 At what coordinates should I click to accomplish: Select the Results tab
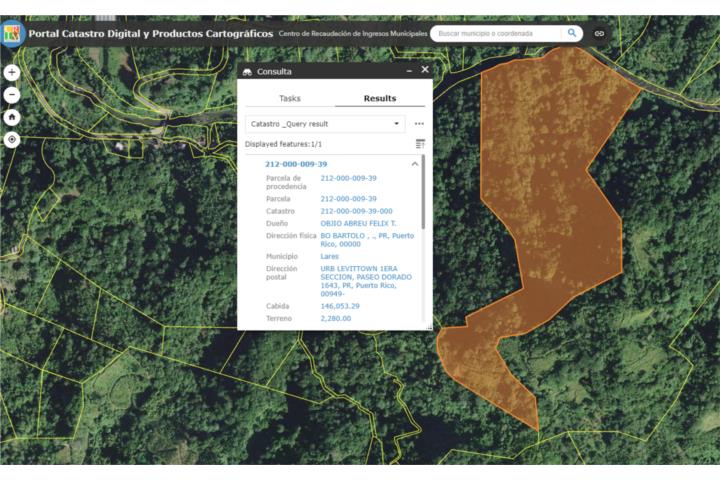pyautogui.click(x=379, y=98)
